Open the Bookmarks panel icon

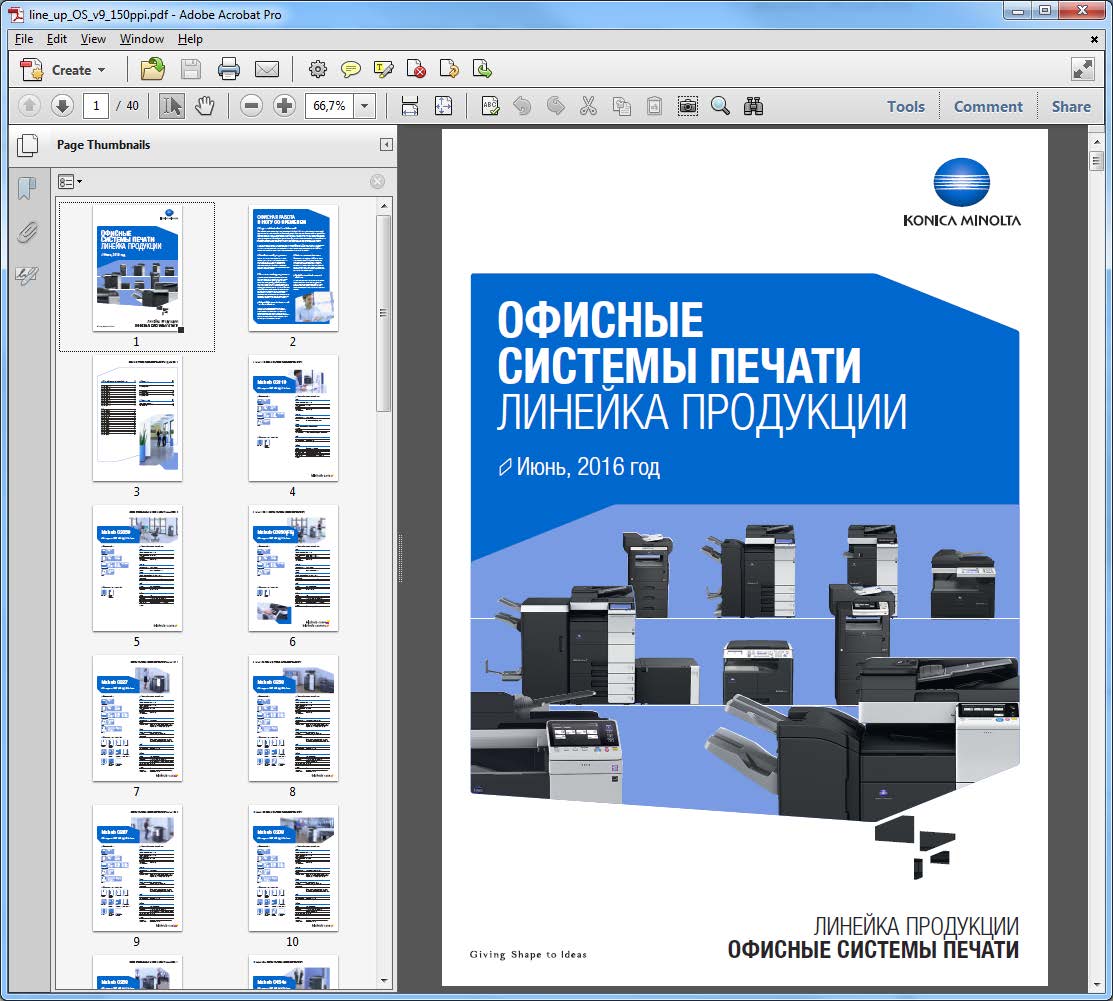[27, 188]
